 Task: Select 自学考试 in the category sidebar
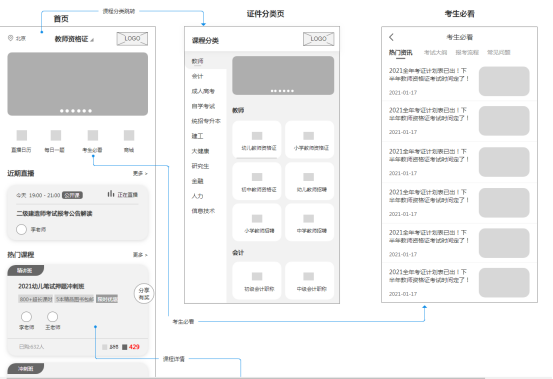[203, 106]
